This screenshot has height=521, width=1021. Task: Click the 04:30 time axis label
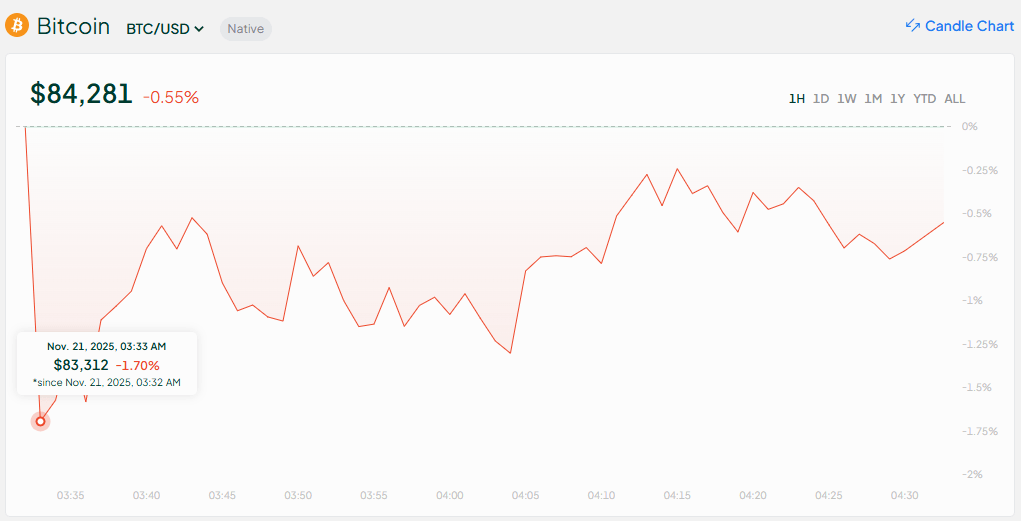tap(905, 495)
